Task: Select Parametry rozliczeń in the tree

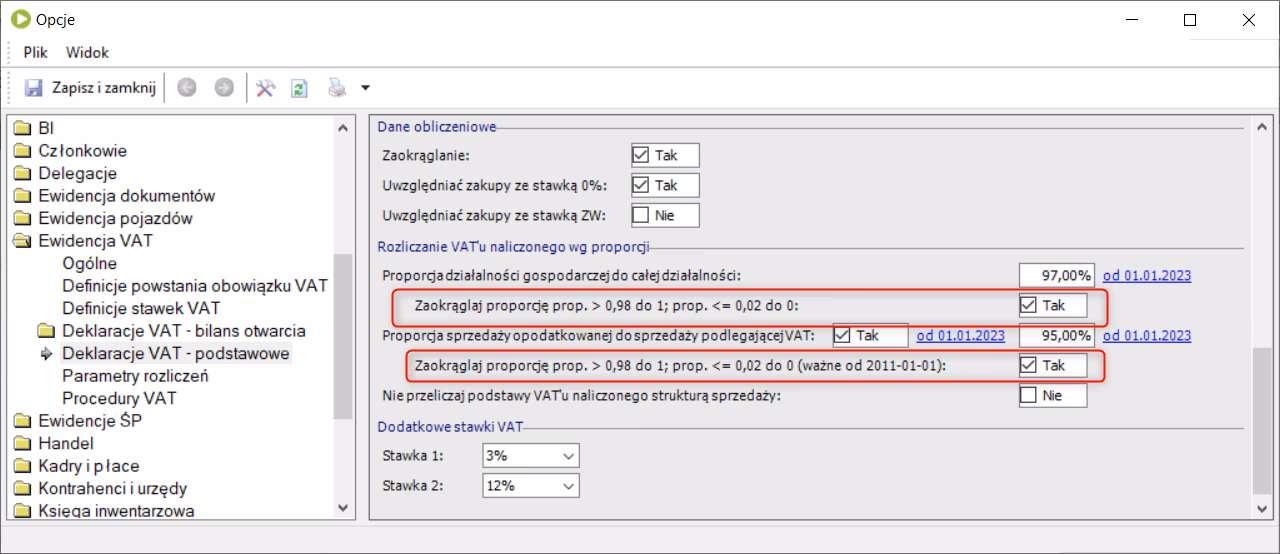Action: pyautogui.click(x=134, y=376)
